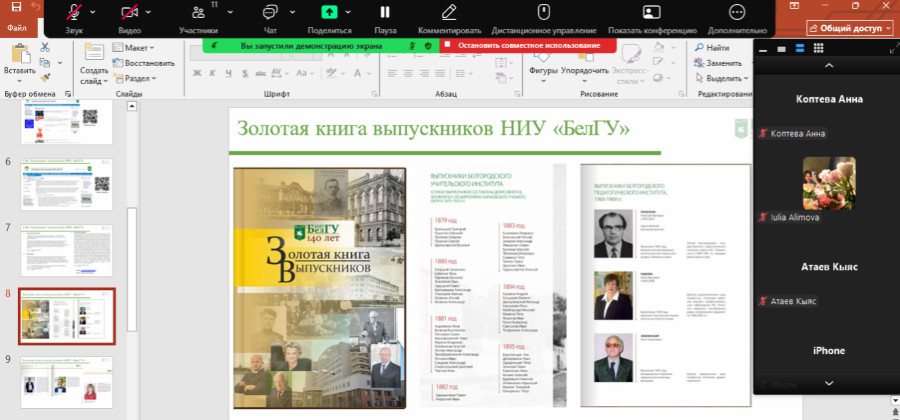
Task: Align text left in Абзац group
Action: click(x=392, y=73)
